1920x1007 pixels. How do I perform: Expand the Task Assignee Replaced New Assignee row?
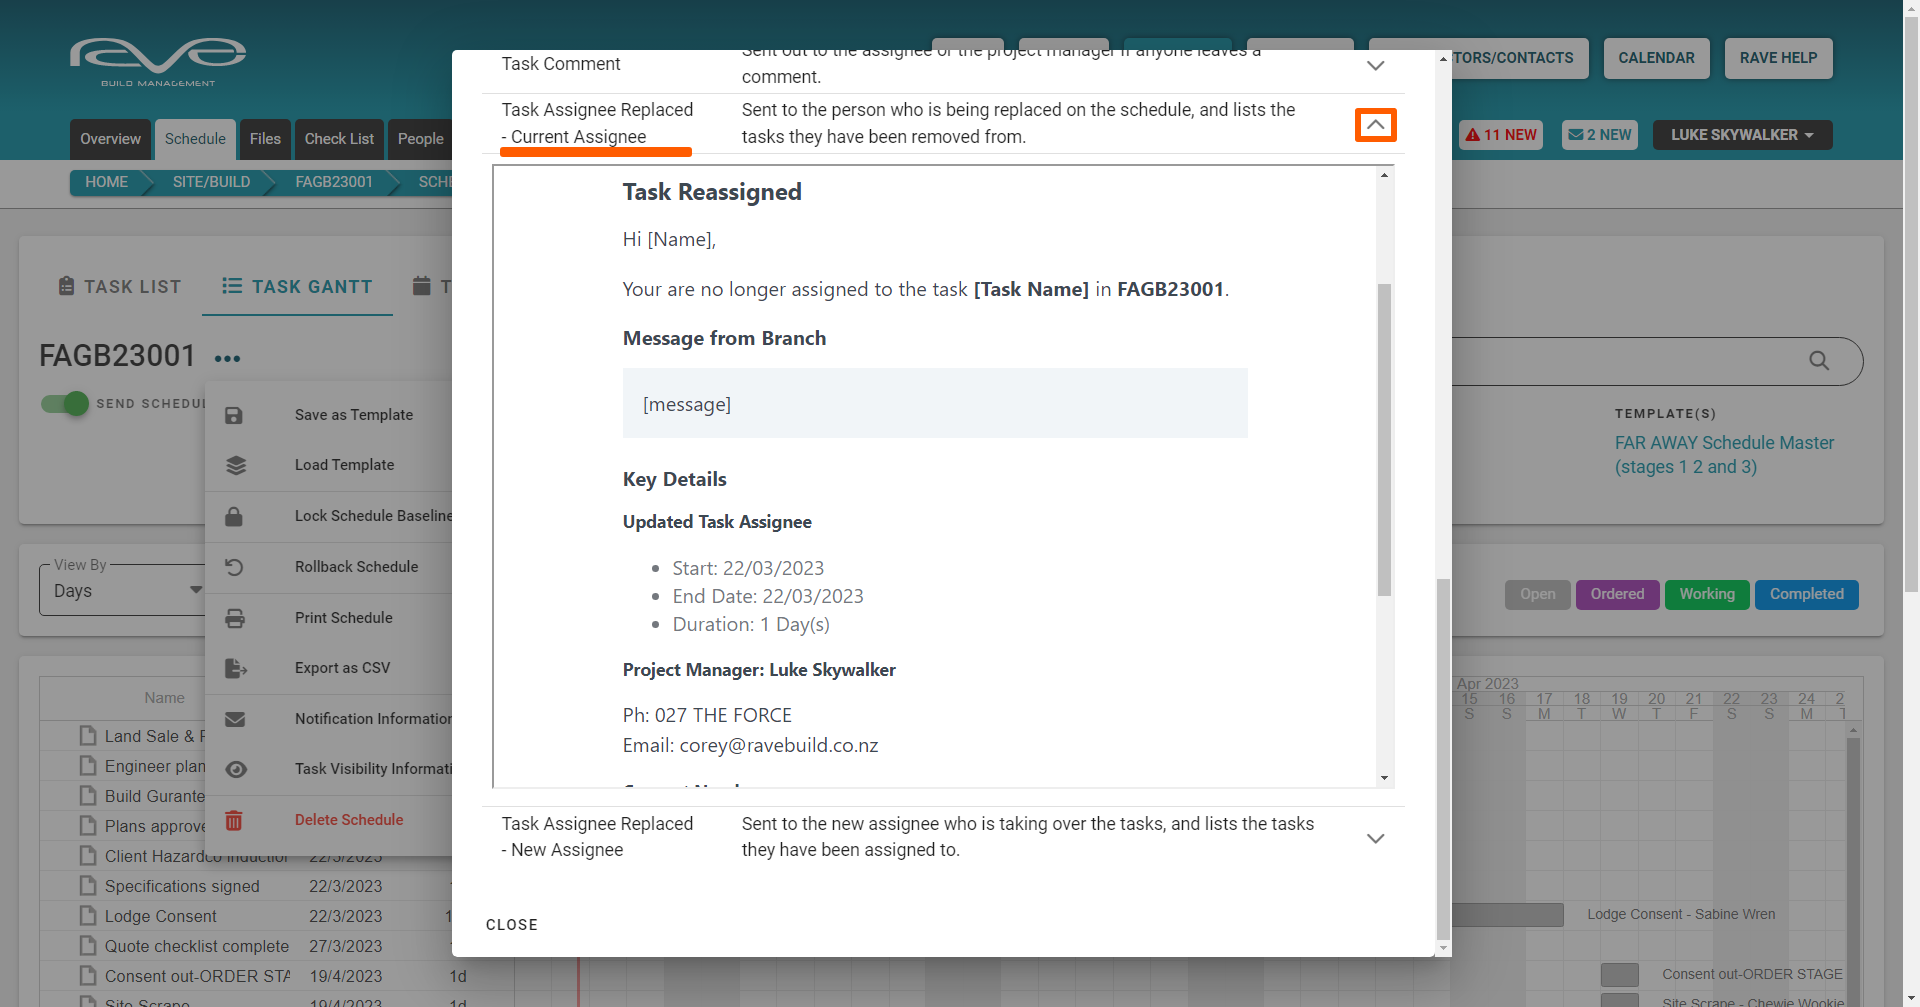click(x=1376, y=839)
